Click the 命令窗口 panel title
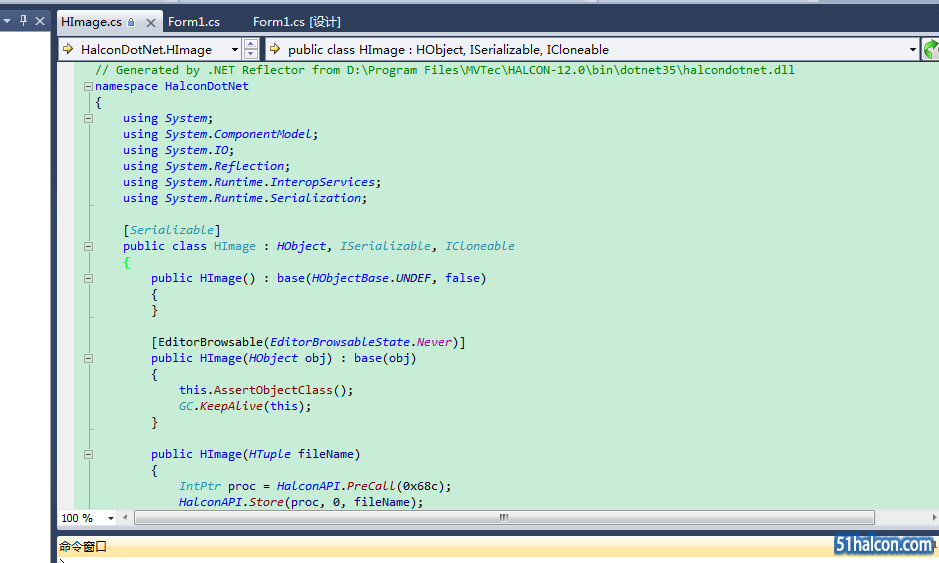 coord(83,546)
